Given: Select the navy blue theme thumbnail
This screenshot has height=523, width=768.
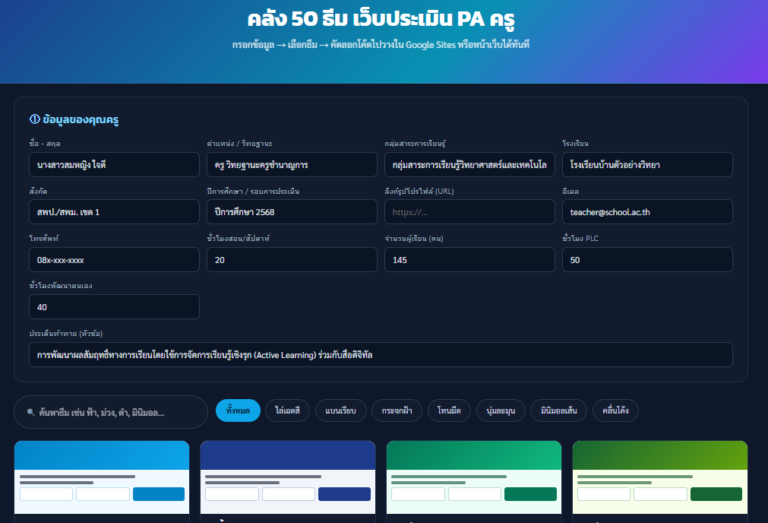Looking at the screenshot, I should point(288,477).
